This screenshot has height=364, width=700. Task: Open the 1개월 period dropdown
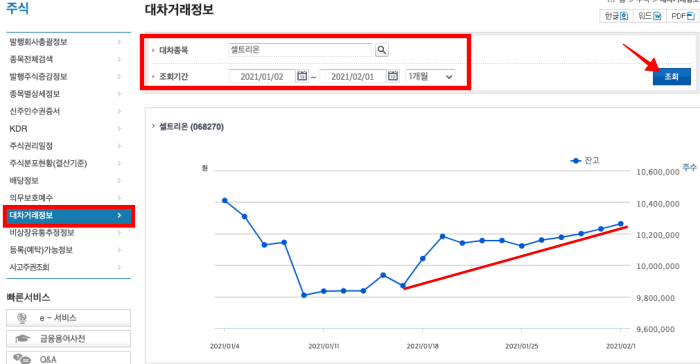point(430,76)
